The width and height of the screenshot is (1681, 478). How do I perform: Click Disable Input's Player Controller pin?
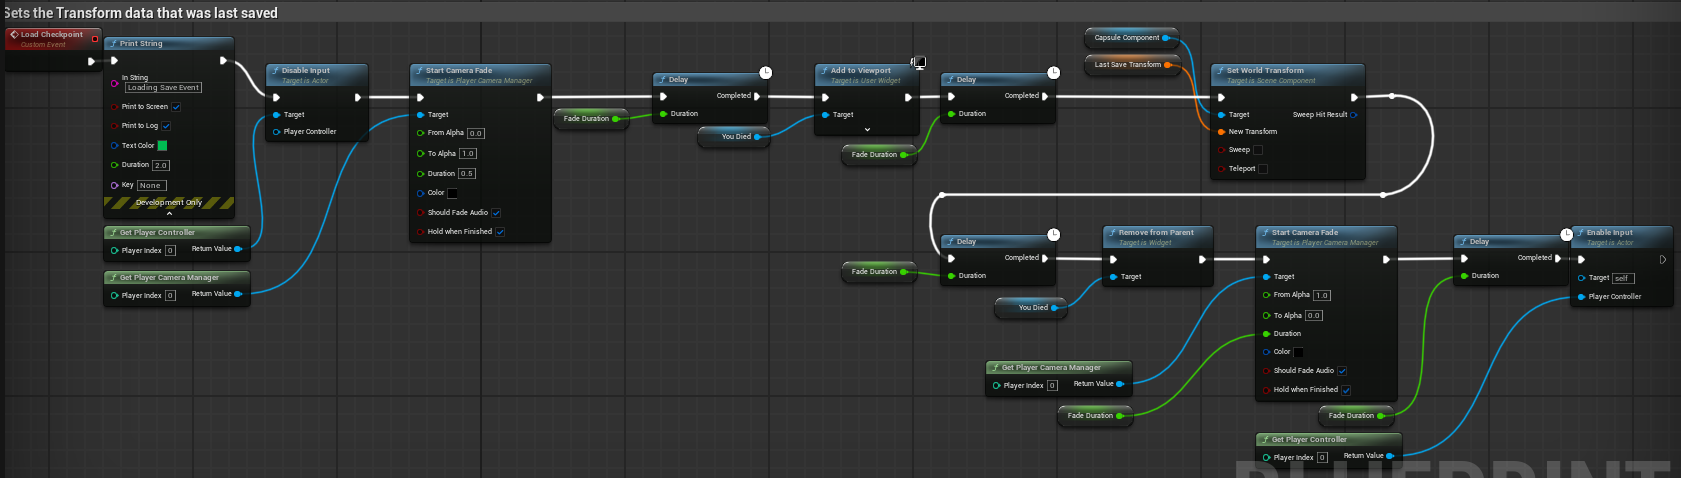click(277, 132)
